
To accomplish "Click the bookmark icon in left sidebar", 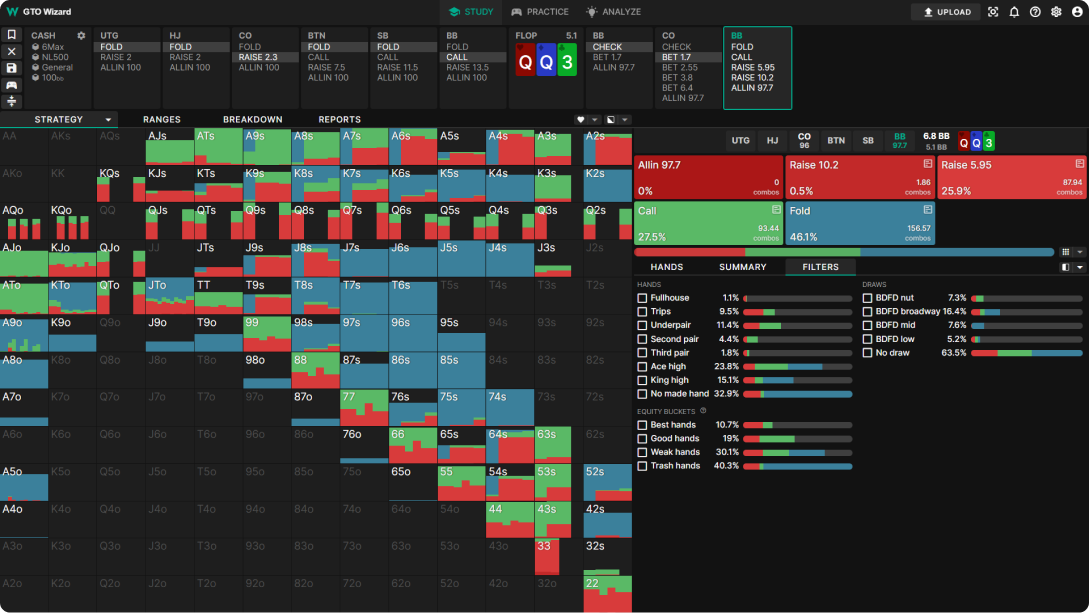I will (12, 34).
